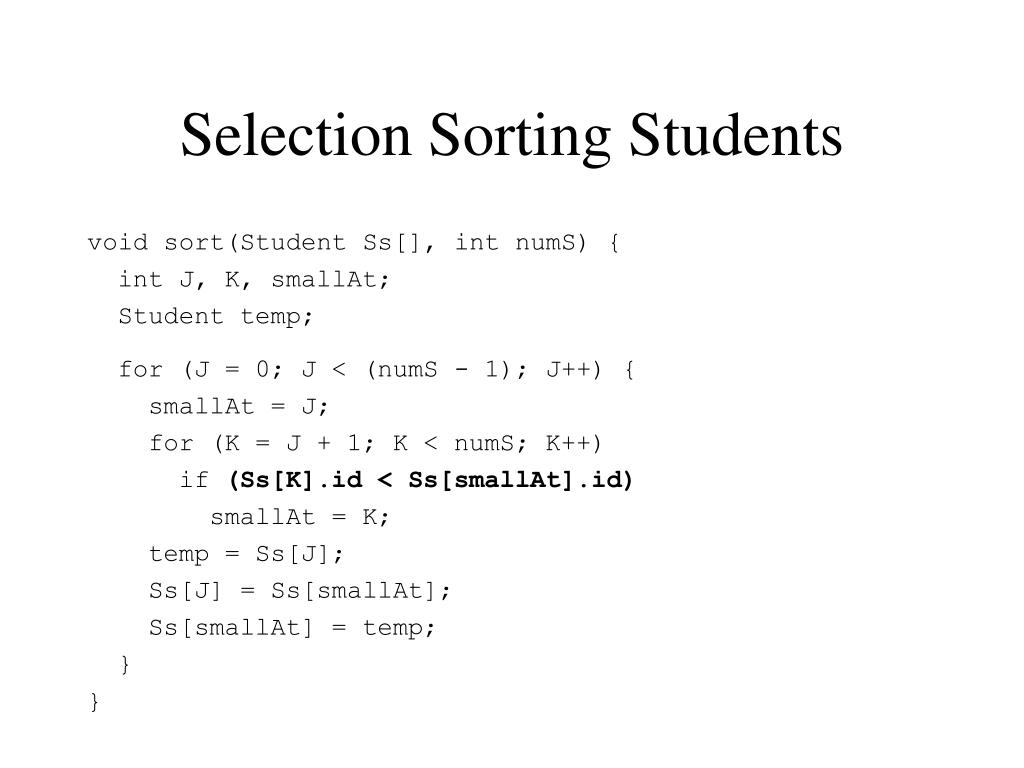Click the closing brace of the for loop
The image size is (1024, 768).
pos(125,665)
